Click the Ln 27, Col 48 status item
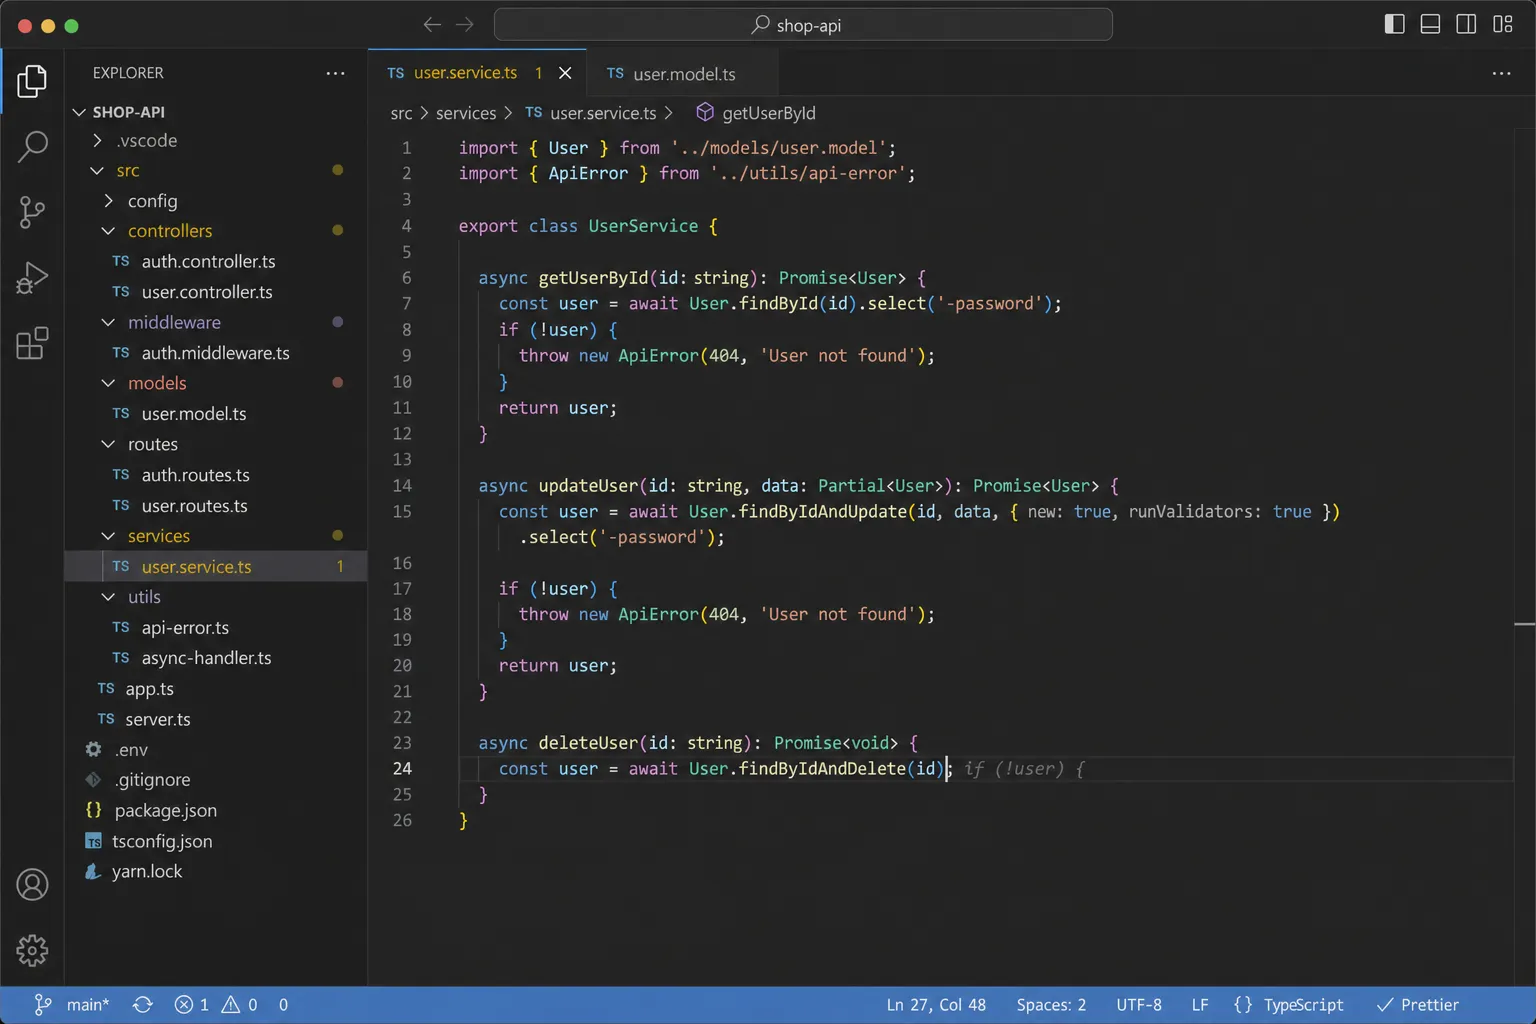Screen dimensions: 1536x1024 936,1005
